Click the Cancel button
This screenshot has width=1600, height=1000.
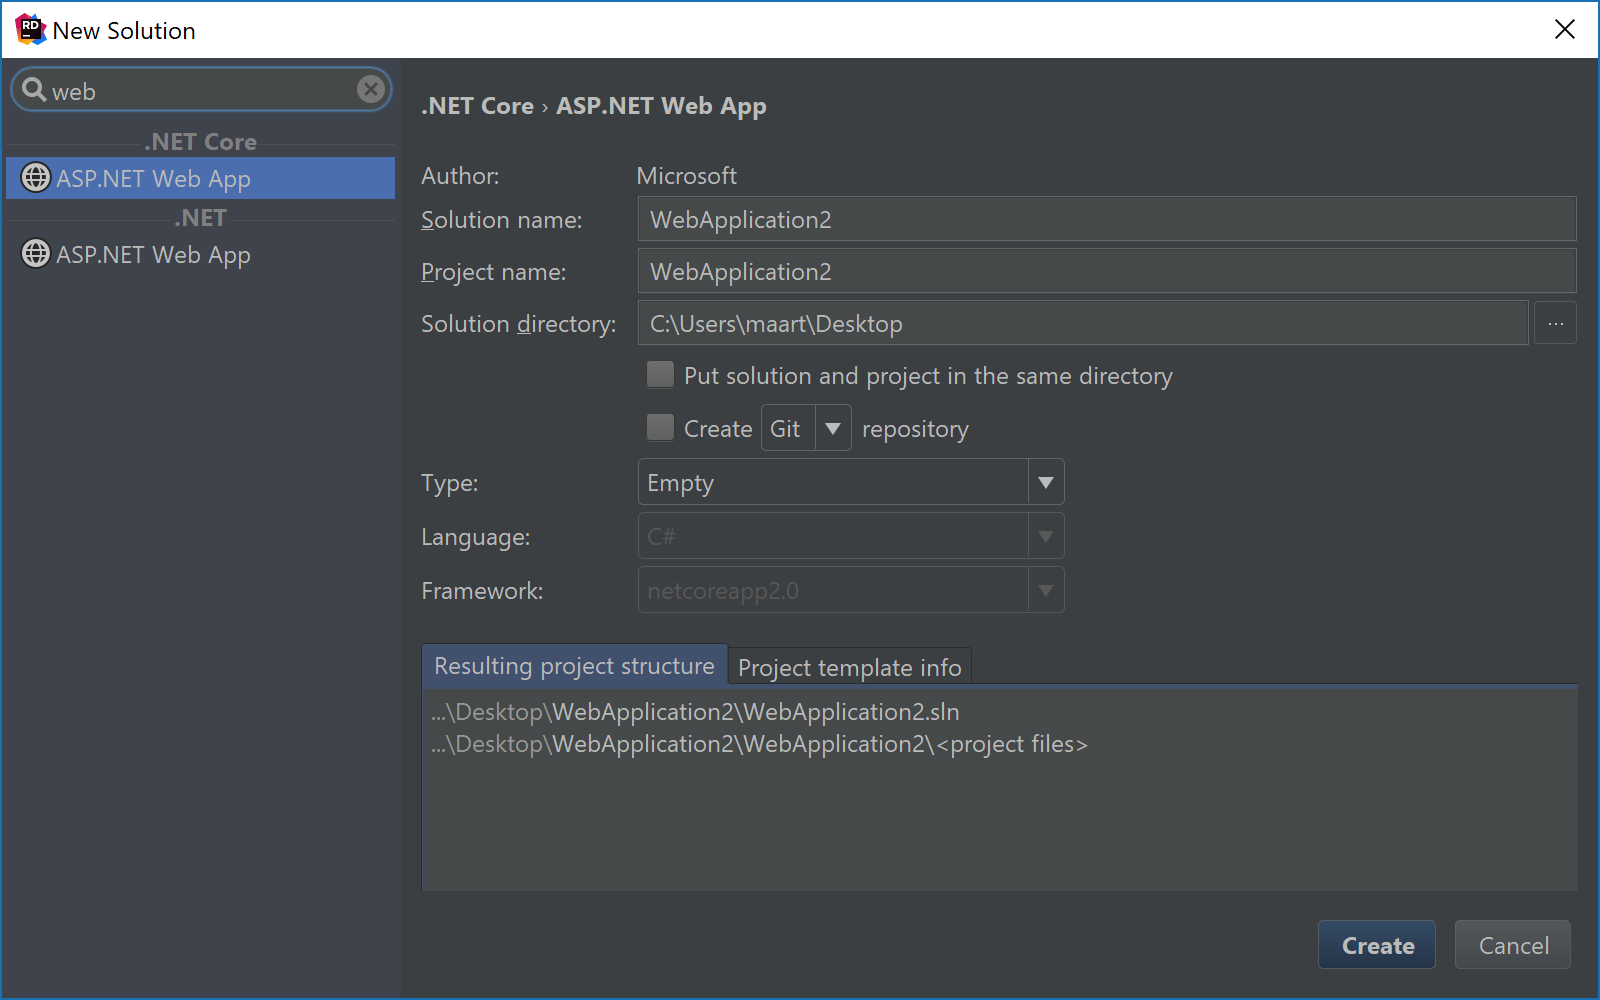1513,945
